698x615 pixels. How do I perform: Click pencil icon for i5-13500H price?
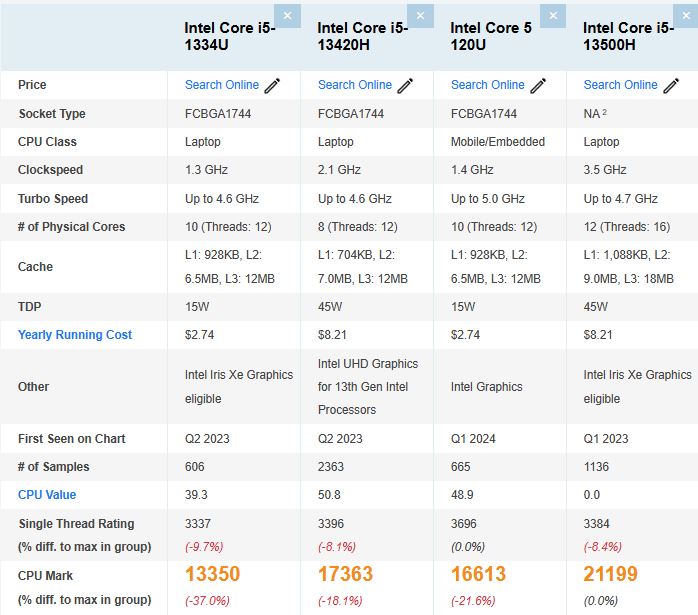click(671, 86)
